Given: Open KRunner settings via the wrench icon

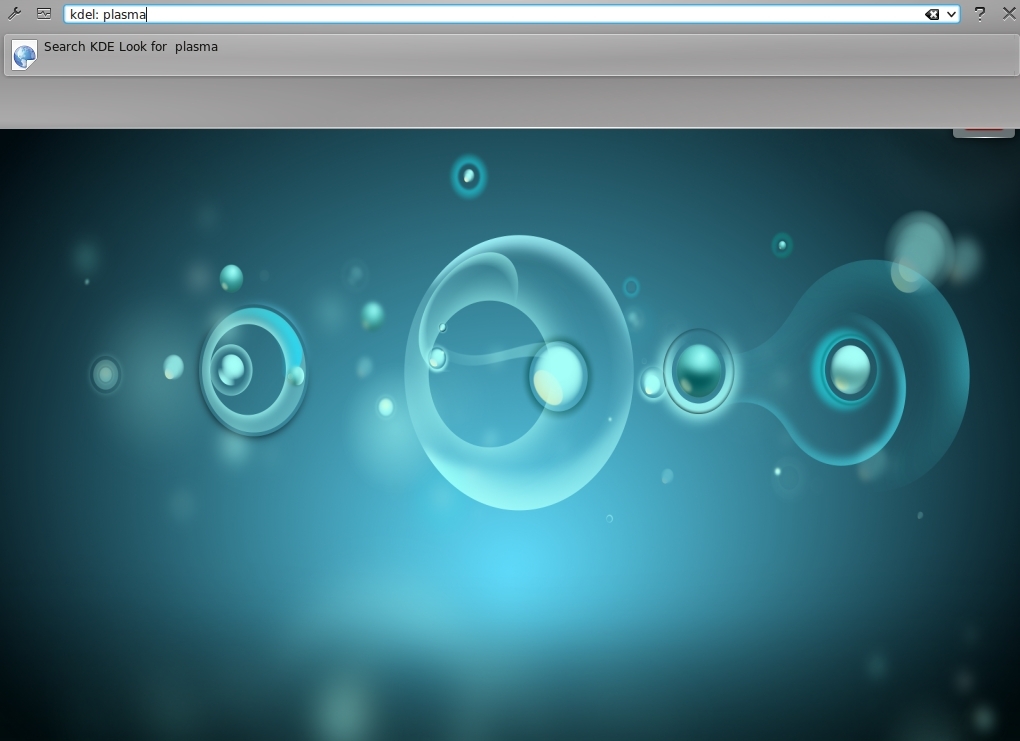Looking at the screenshot, I should [x=14, y=14].
